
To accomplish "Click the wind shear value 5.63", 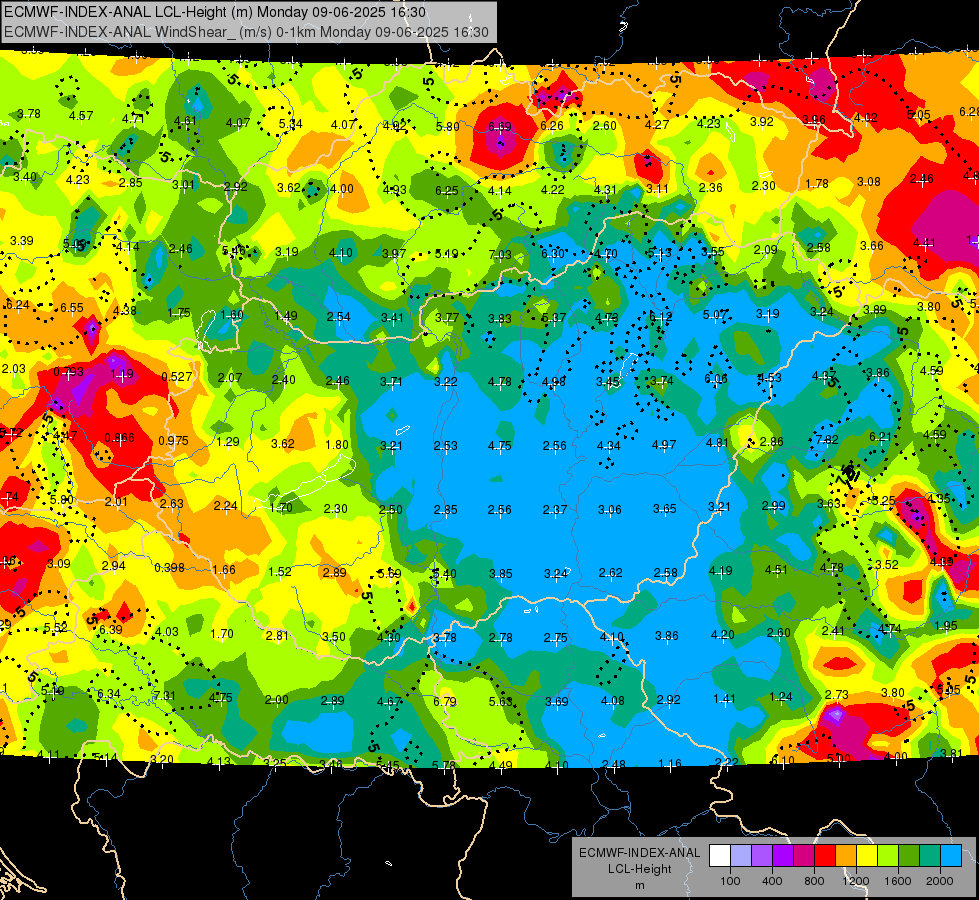I will point(501,701).
